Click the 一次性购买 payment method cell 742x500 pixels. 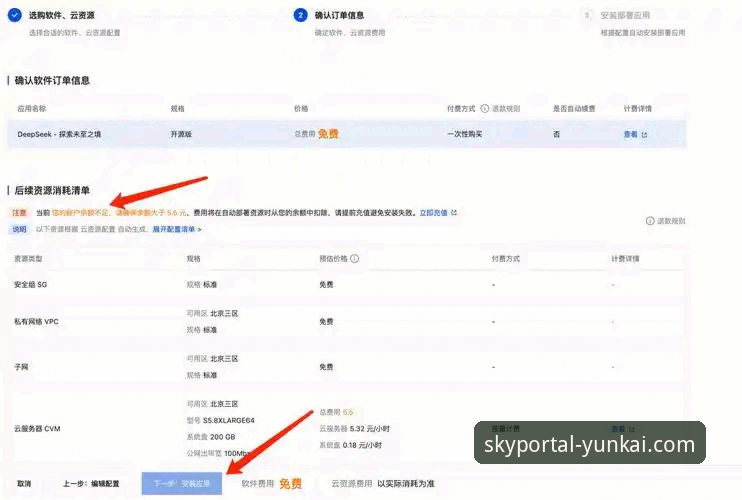[x=464, y=134]
